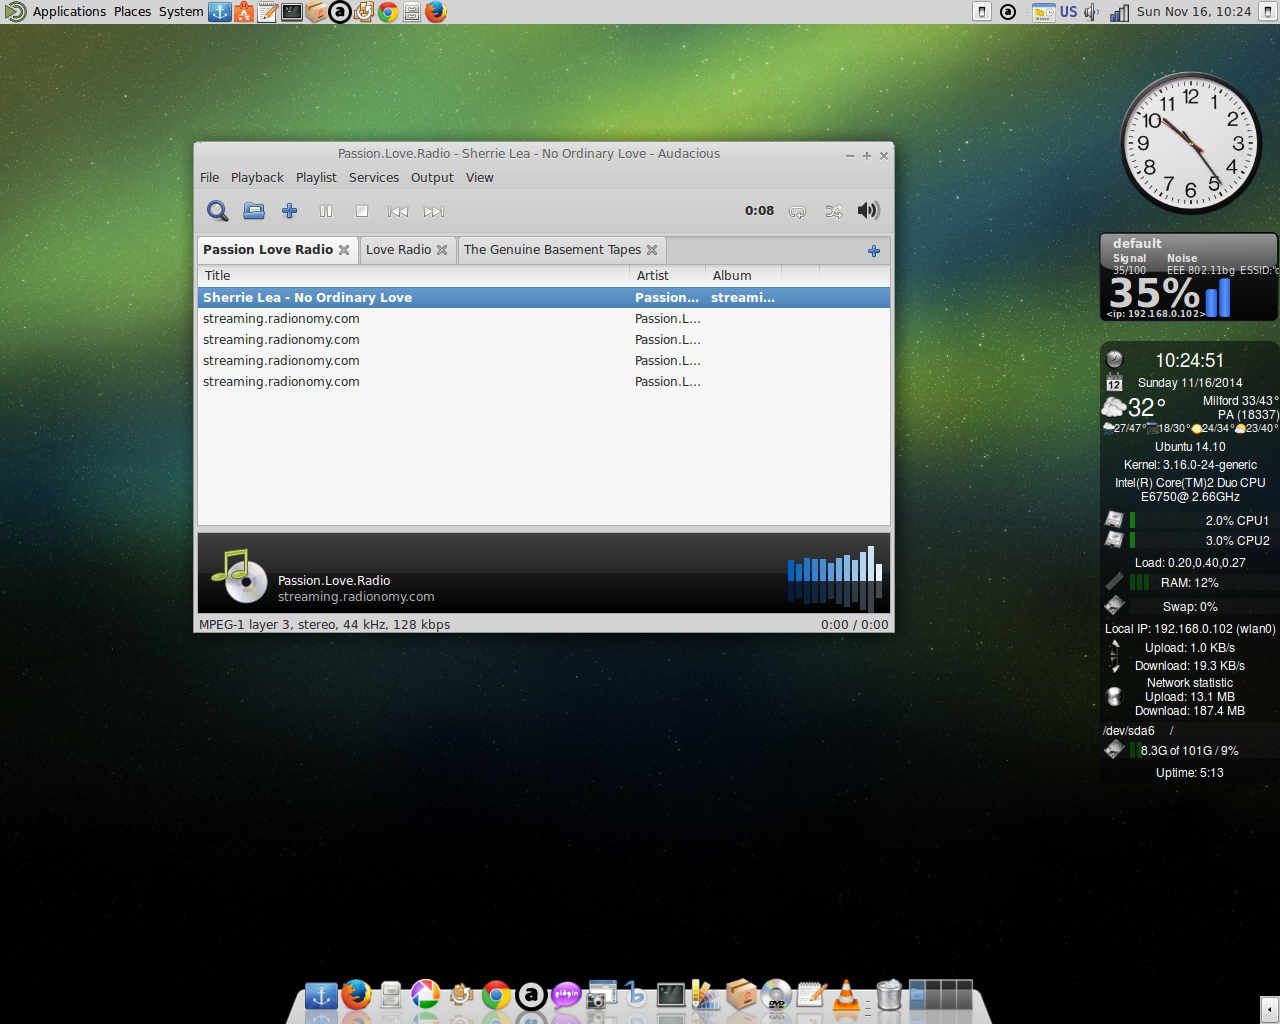Open the text editor notepad icon in top panel
Image resolution: width=1280 pixels, height=1024 pixels.
point(268,12)
